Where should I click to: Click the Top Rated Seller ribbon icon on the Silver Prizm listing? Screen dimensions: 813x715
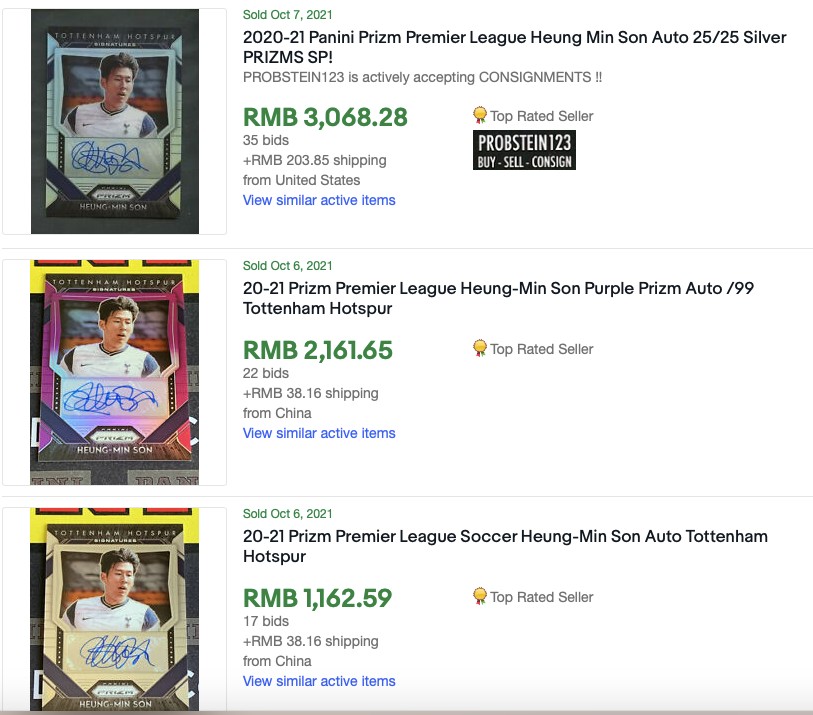(480, 115)
